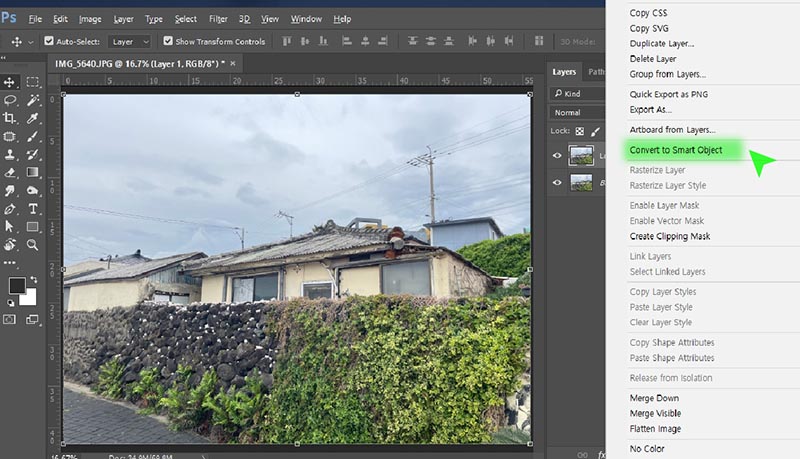Pick the Brush tool
Viewport: 800px width, 459px height.
(33, 136)
